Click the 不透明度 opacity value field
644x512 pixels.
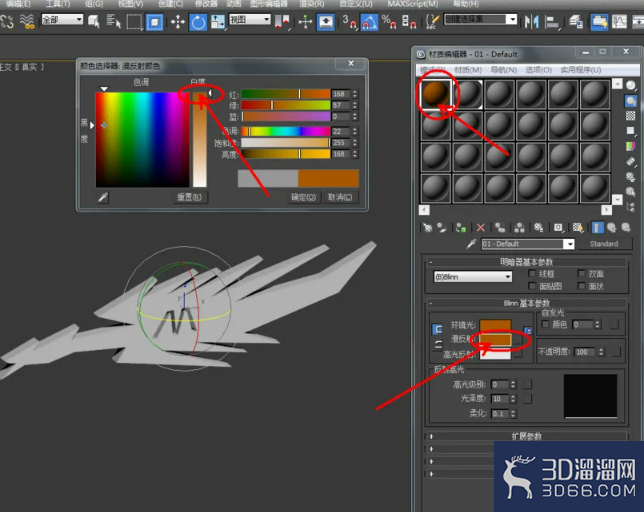coord(584,352)
